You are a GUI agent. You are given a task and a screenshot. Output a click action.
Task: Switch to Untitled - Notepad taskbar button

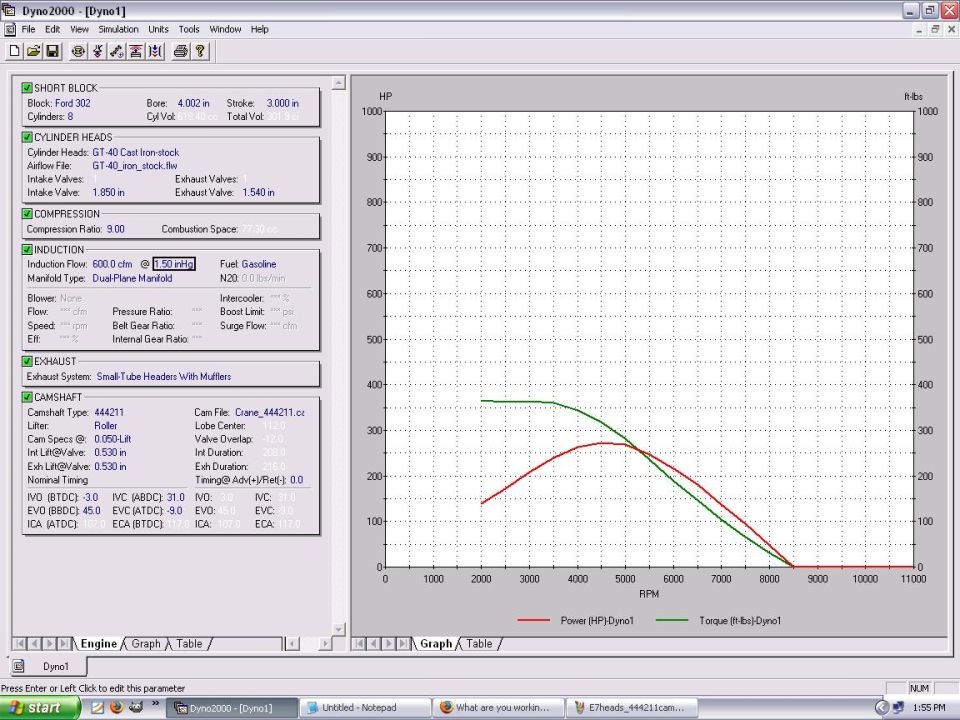point(365,708)
